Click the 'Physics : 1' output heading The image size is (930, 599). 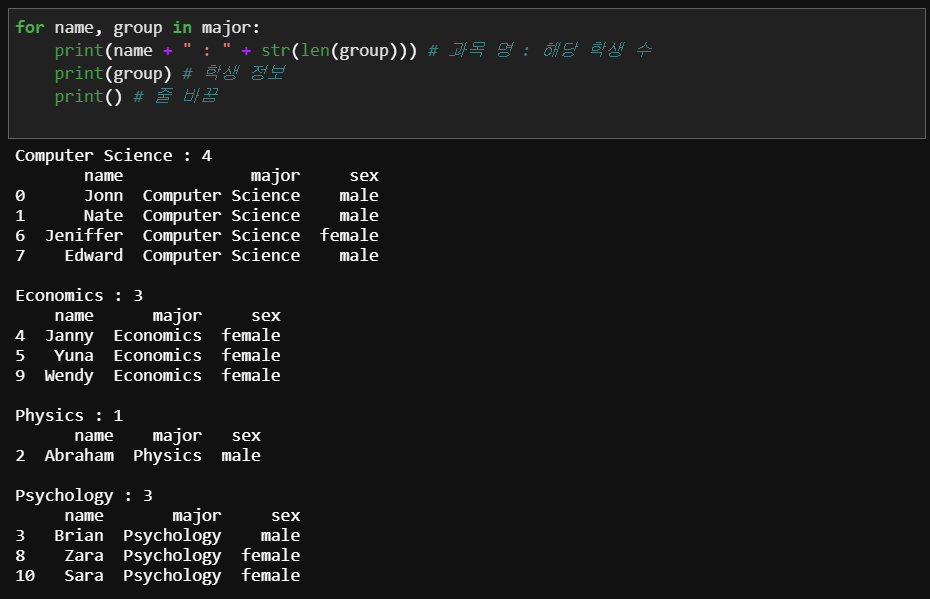click(69, 416)
